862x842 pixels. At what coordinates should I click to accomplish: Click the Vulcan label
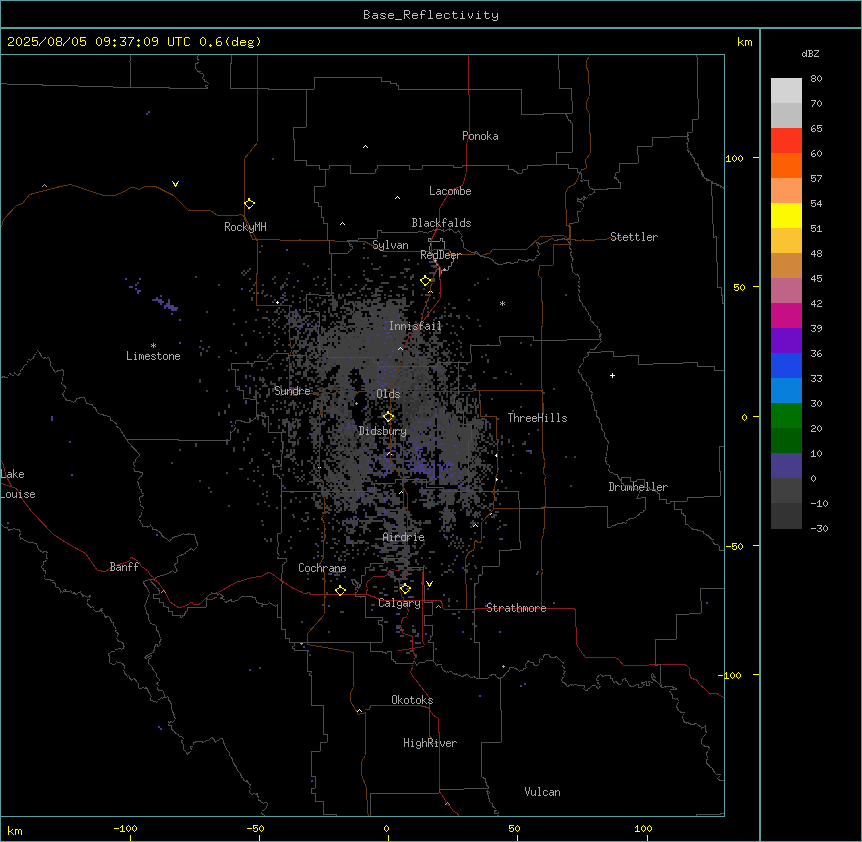[543, 792]
